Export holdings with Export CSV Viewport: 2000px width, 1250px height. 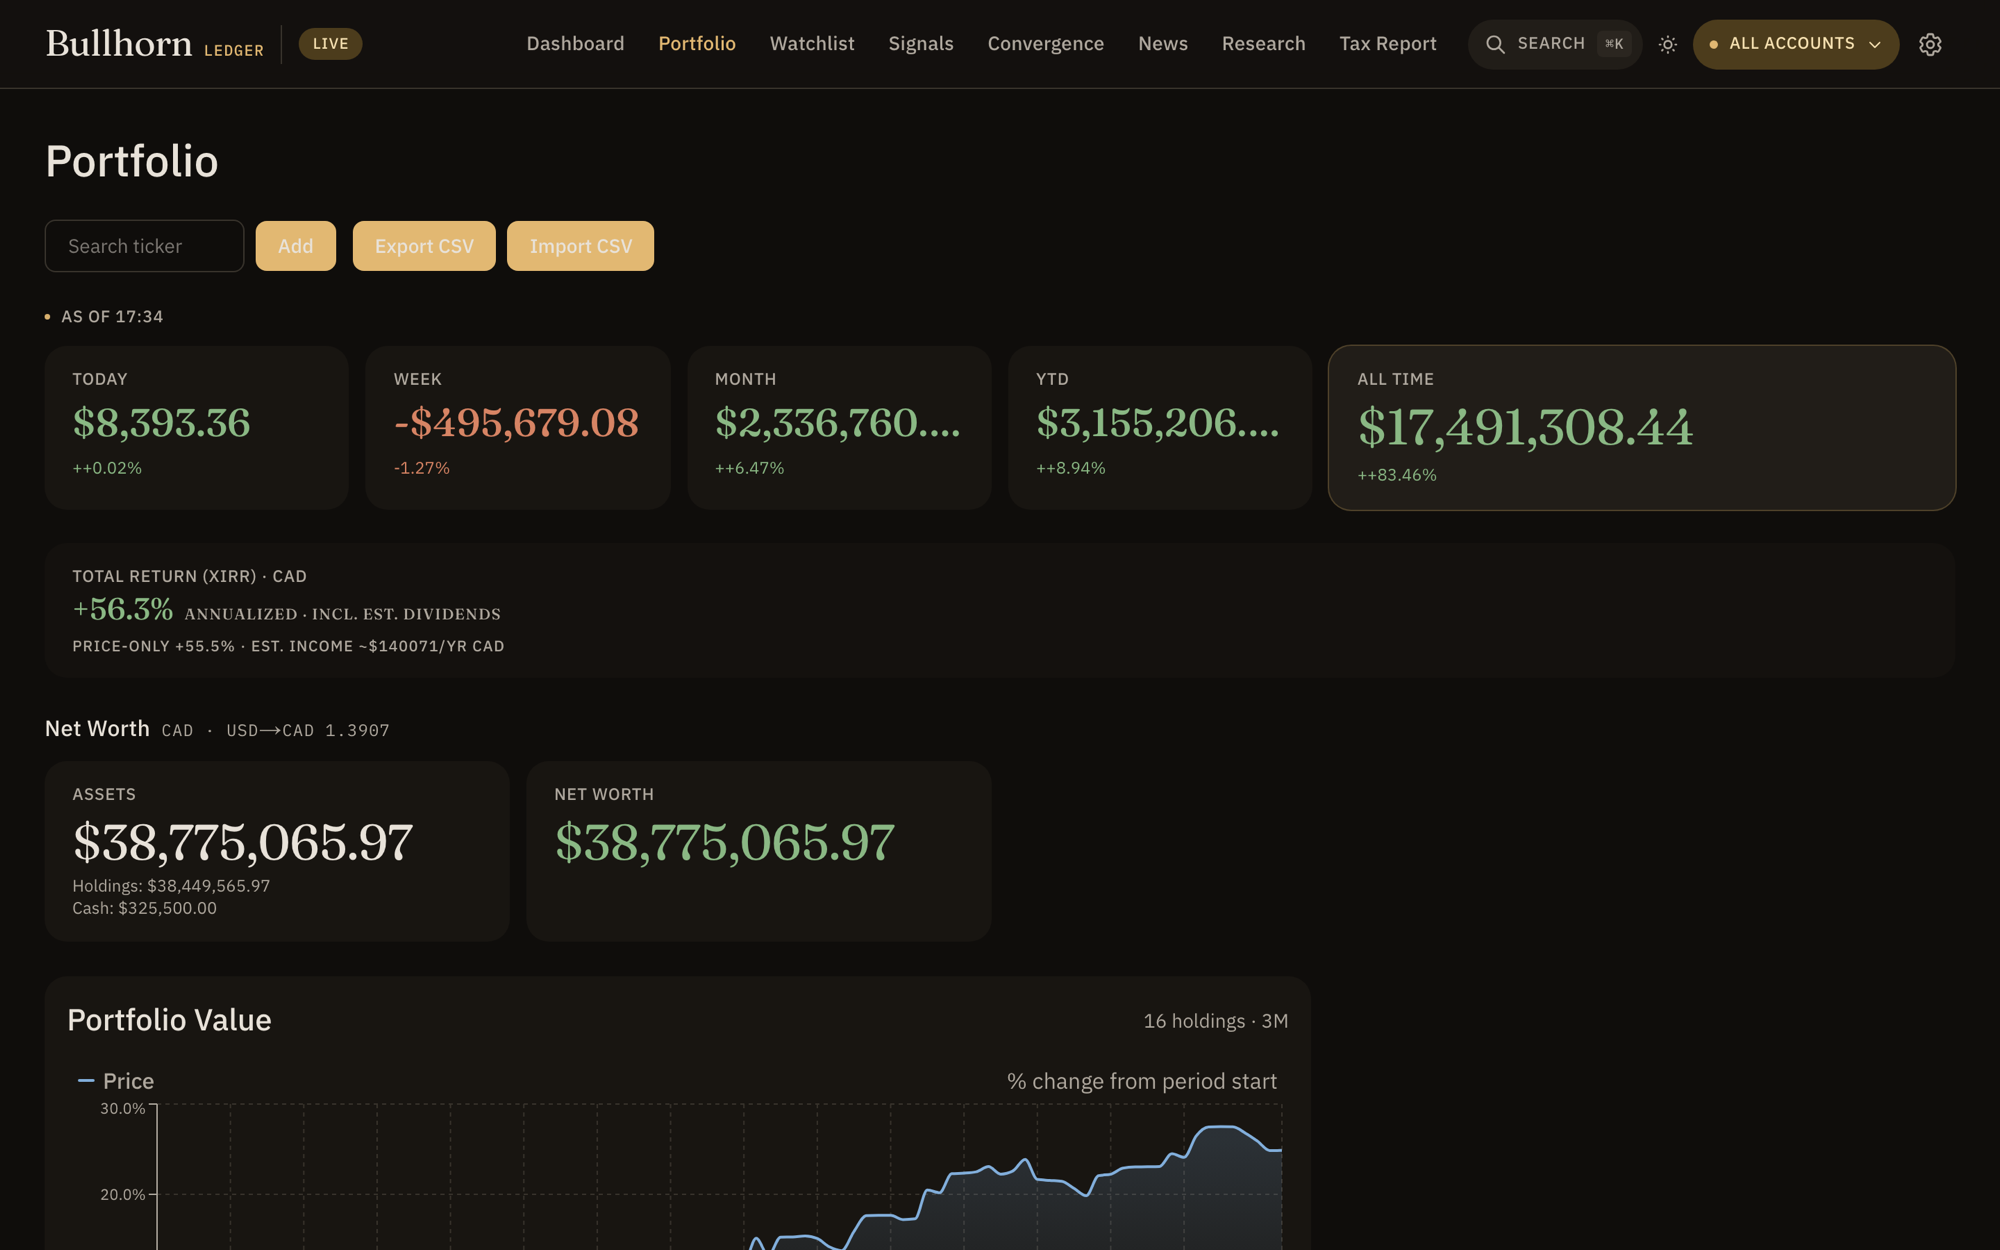(424, 246)
